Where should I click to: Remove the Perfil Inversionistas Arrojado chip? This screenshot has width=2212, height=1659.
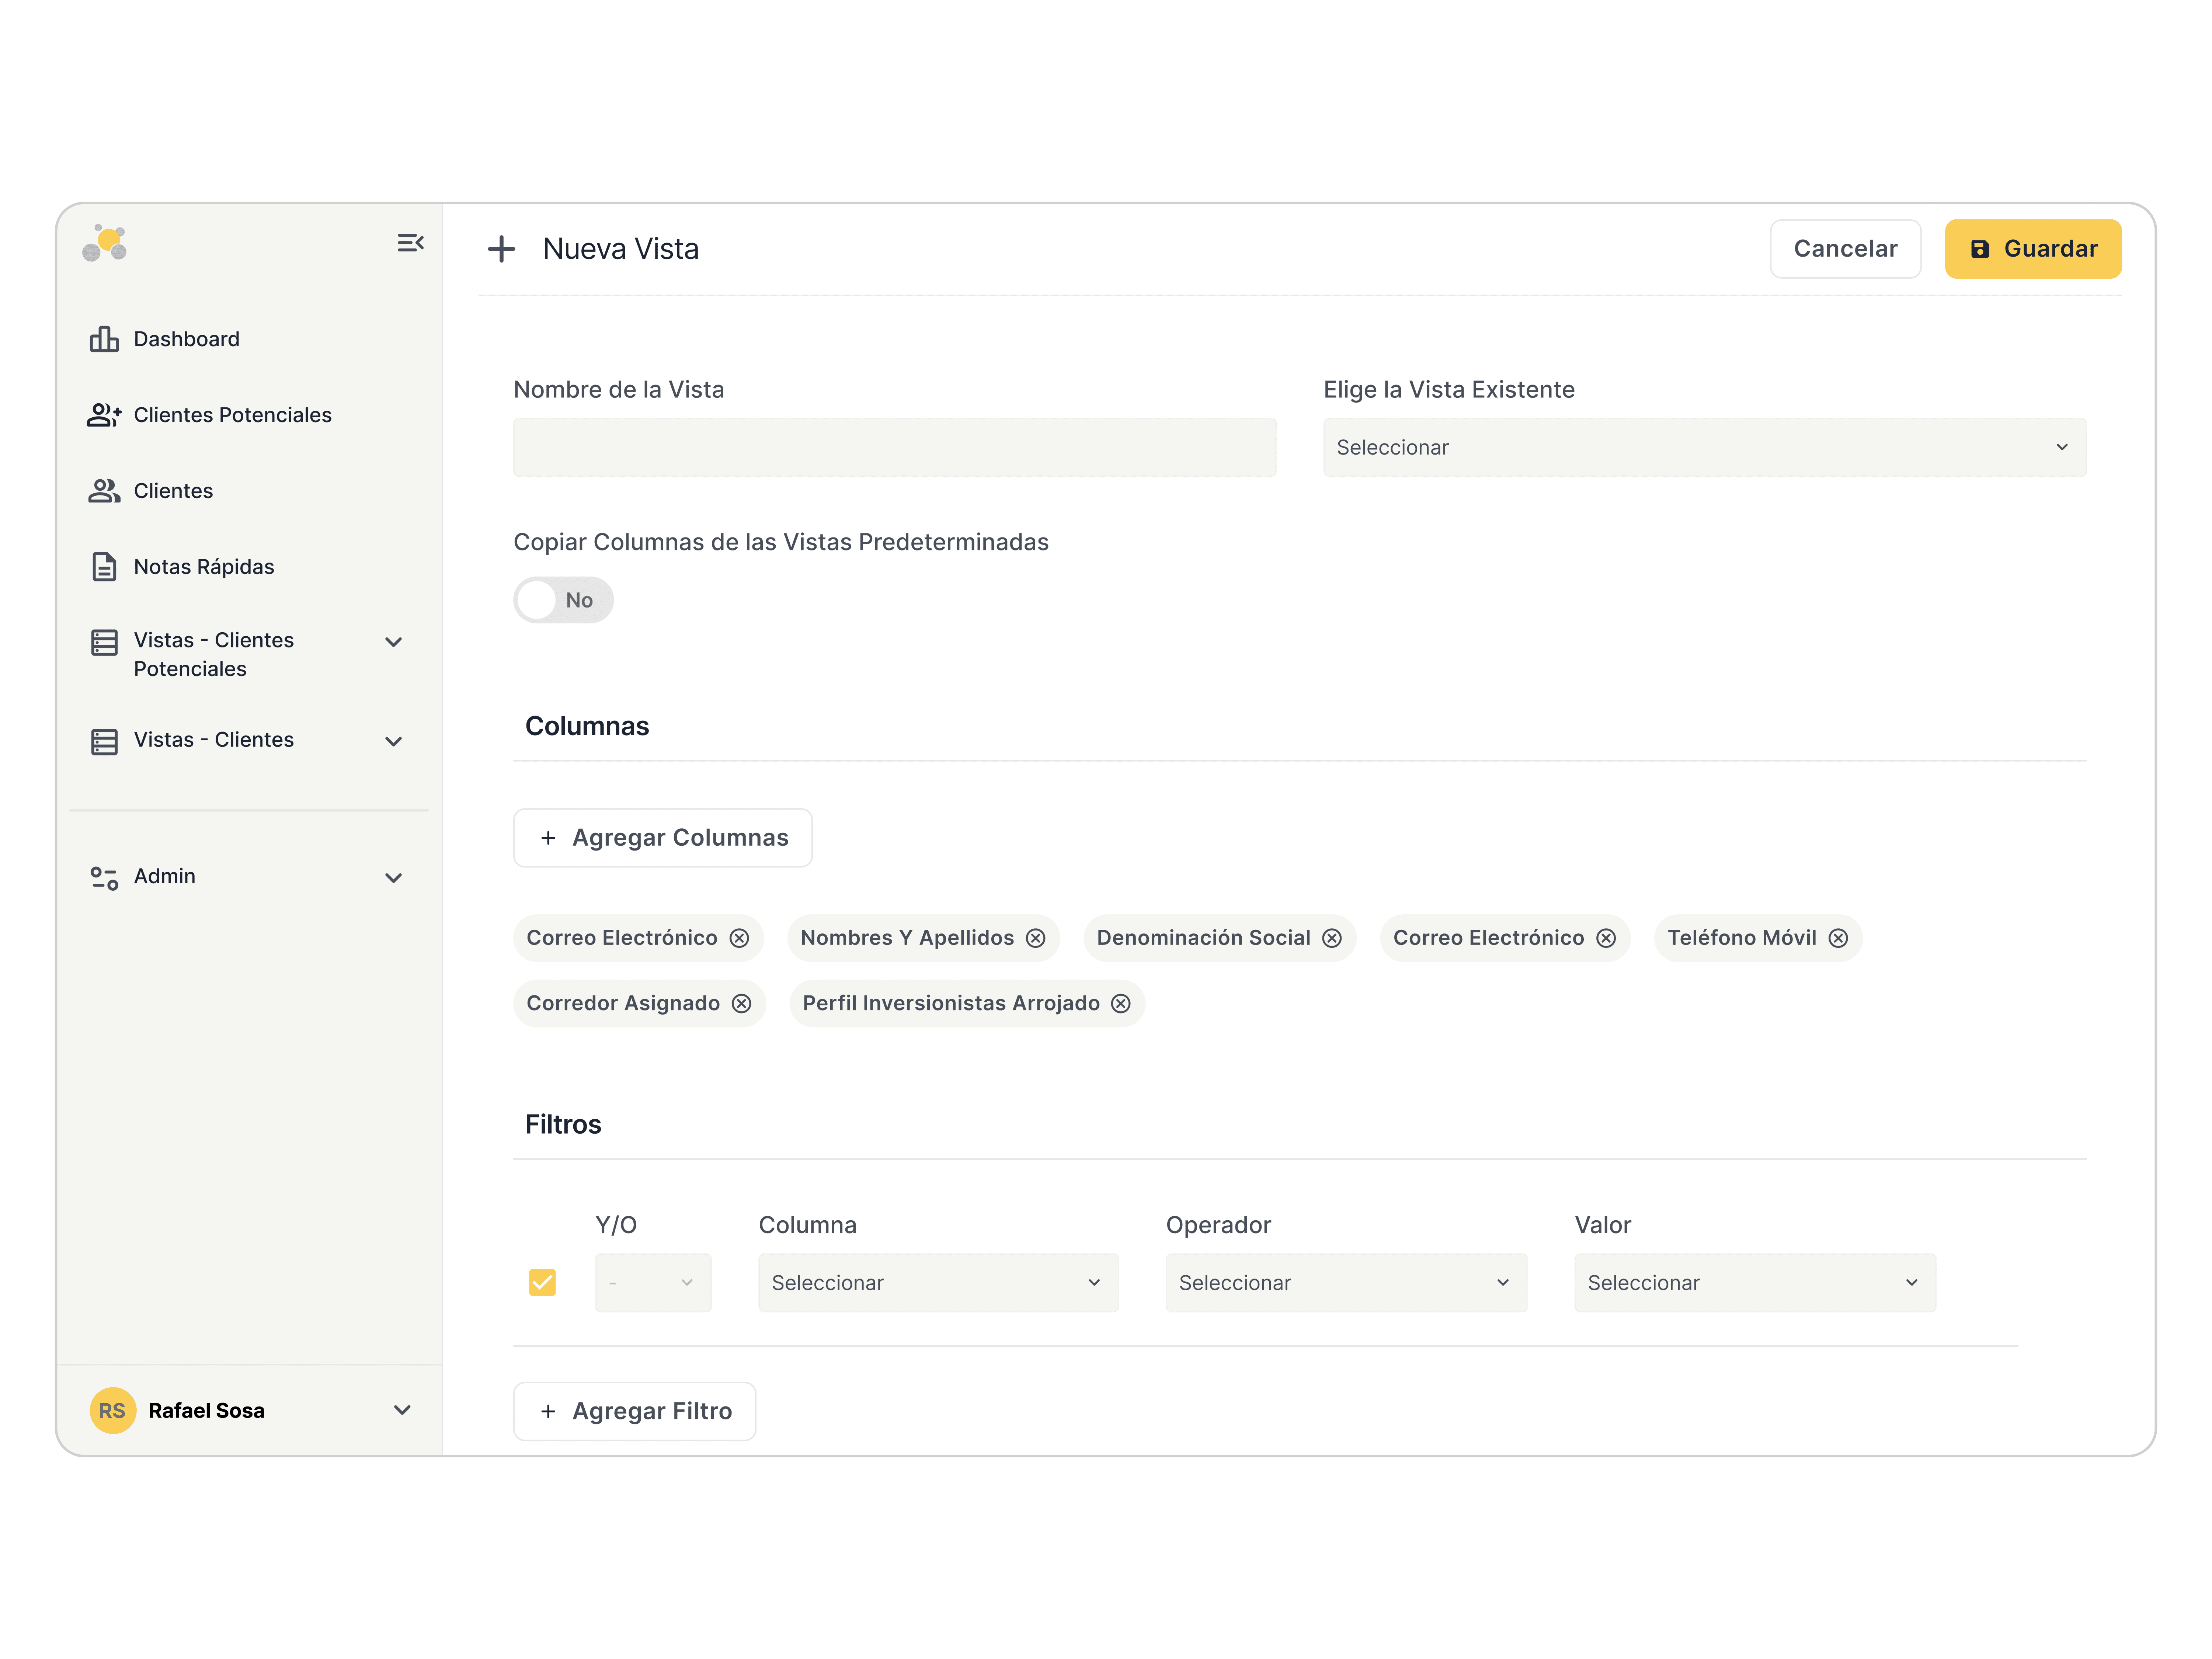tap(1121, 1004)
